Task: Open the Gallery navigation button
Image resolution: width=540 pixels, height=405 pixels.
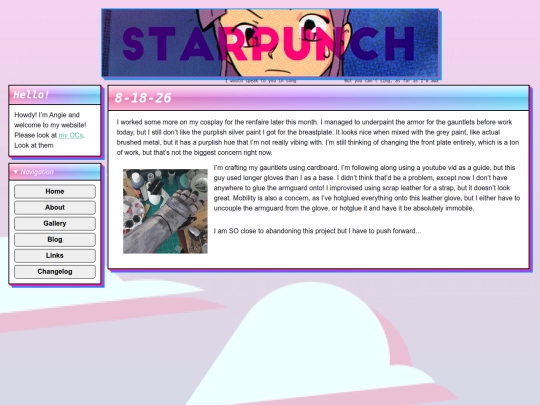Action: click(55, 224)
